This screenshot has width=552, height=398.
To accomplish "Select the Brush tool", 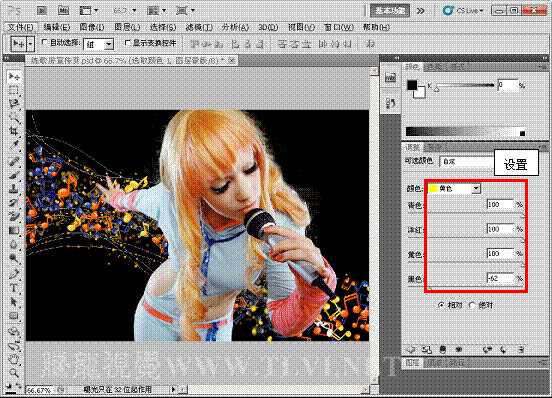I will click(14, 175).
